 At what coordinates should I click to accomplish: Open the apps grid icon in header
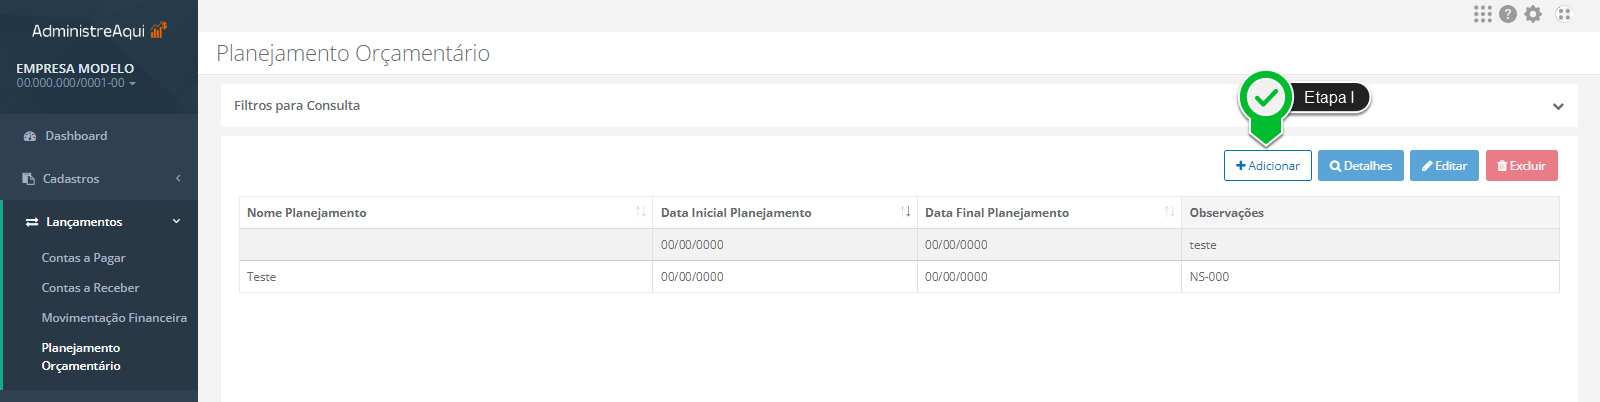coord(1482,14)
